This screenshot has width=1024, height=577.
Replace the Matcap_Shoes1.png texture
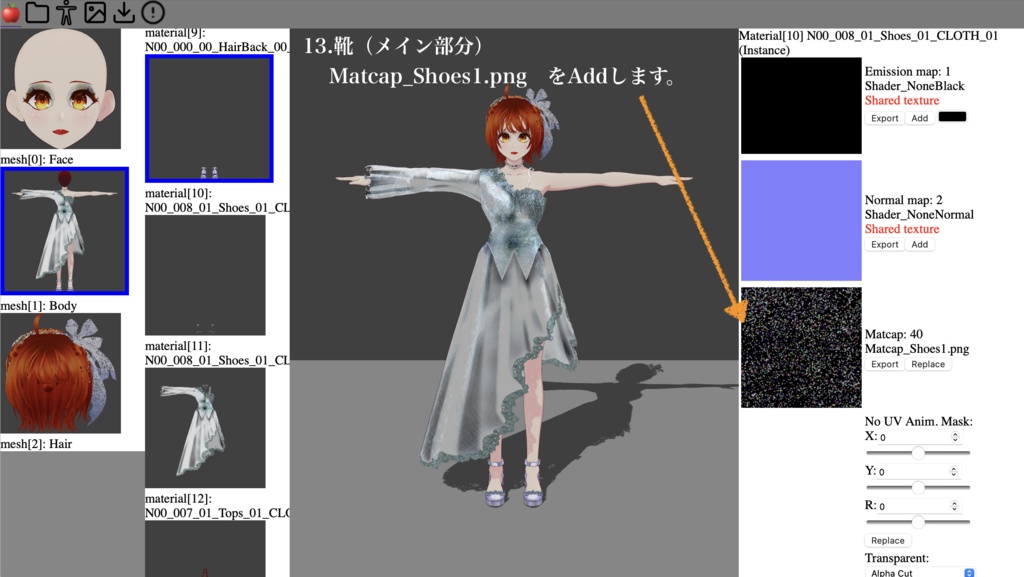coord(928,364)
